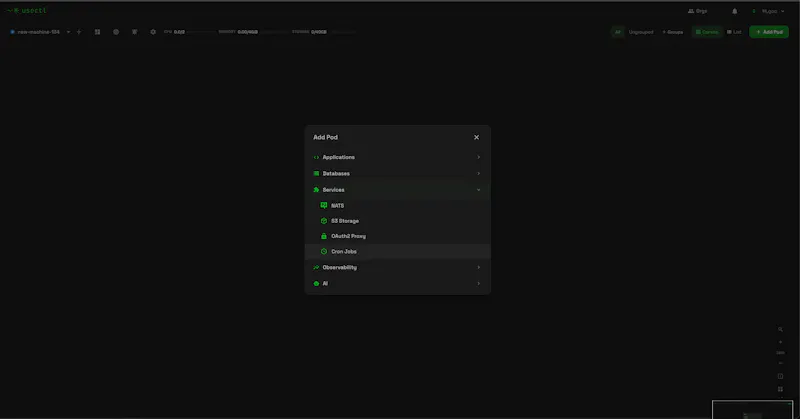Click the green Add Pod button
The height and width of the screenshot is (419, 800).
click(x=769, y=32)
